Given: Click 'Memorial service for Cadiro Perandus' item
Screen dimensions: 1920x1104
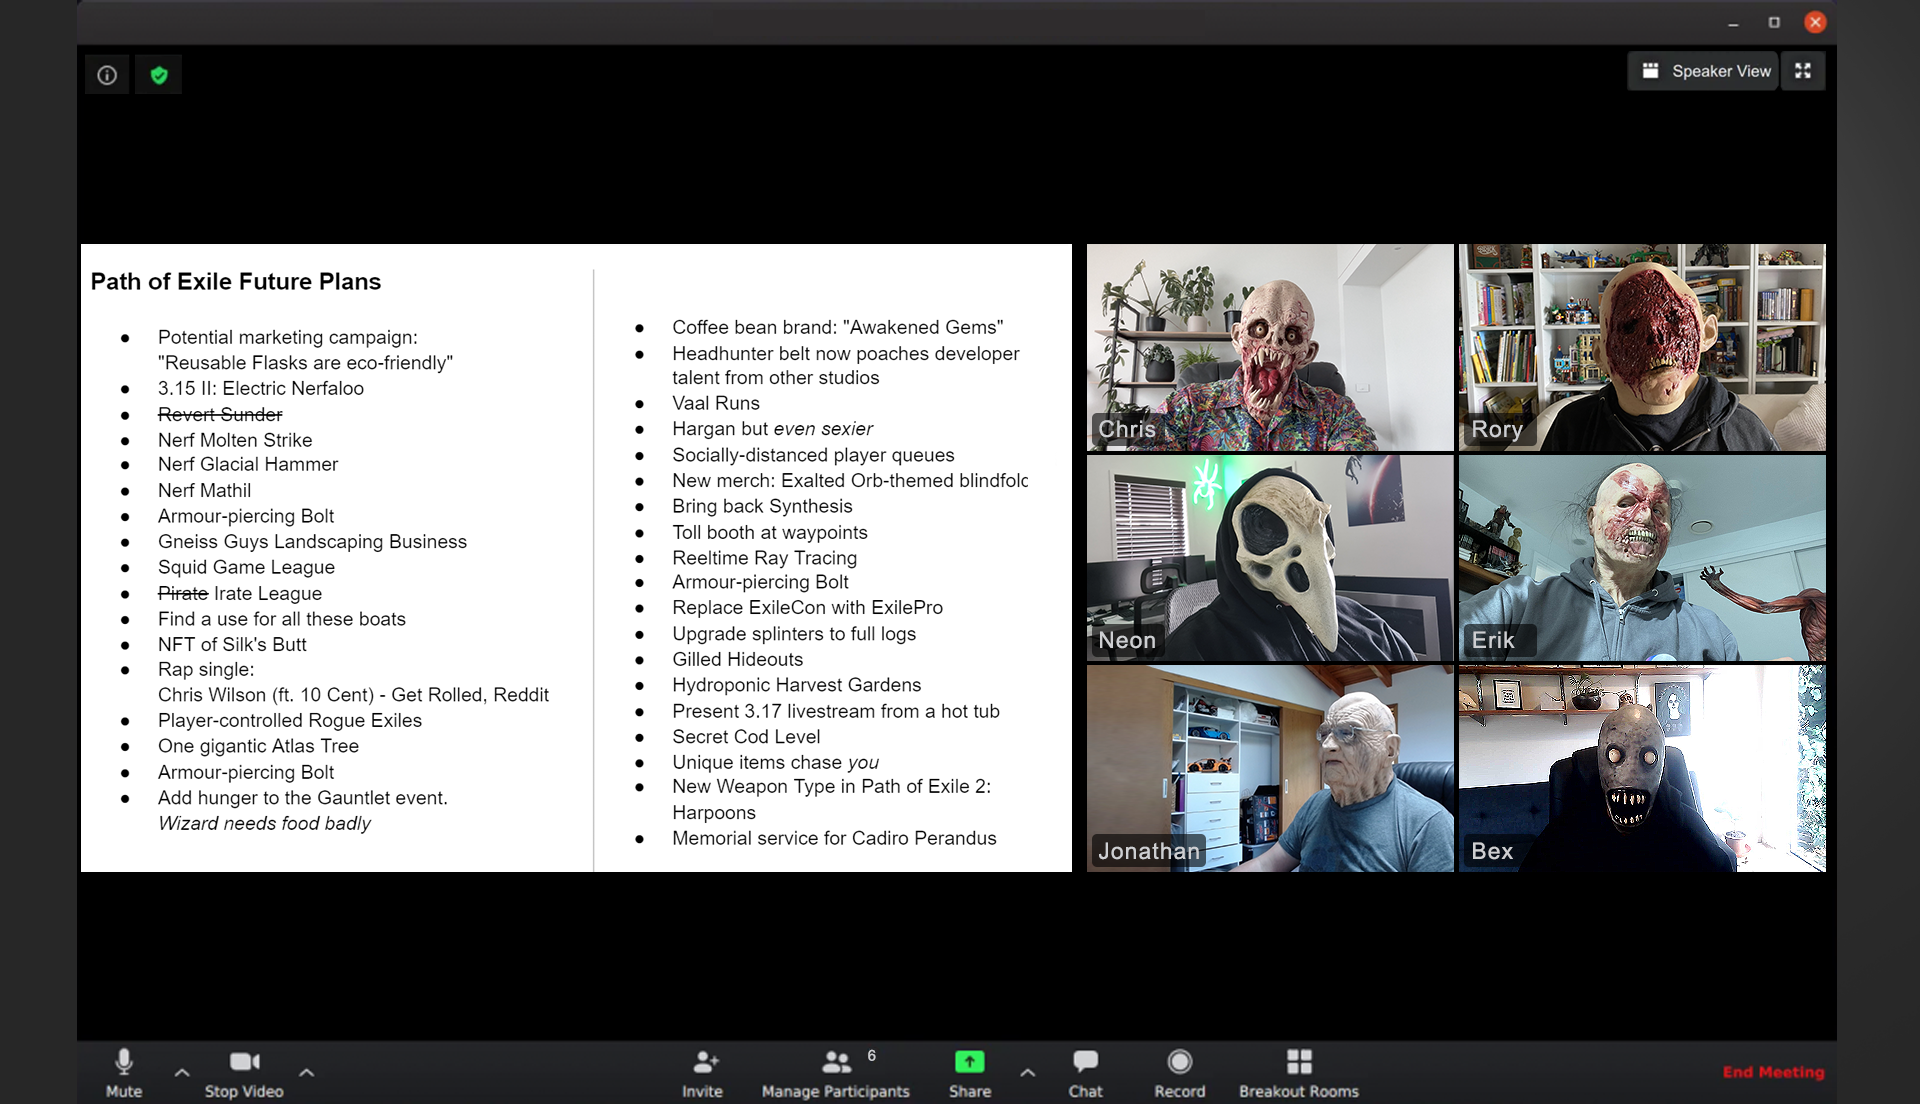Looking at the screenshot, I should 834,838.
